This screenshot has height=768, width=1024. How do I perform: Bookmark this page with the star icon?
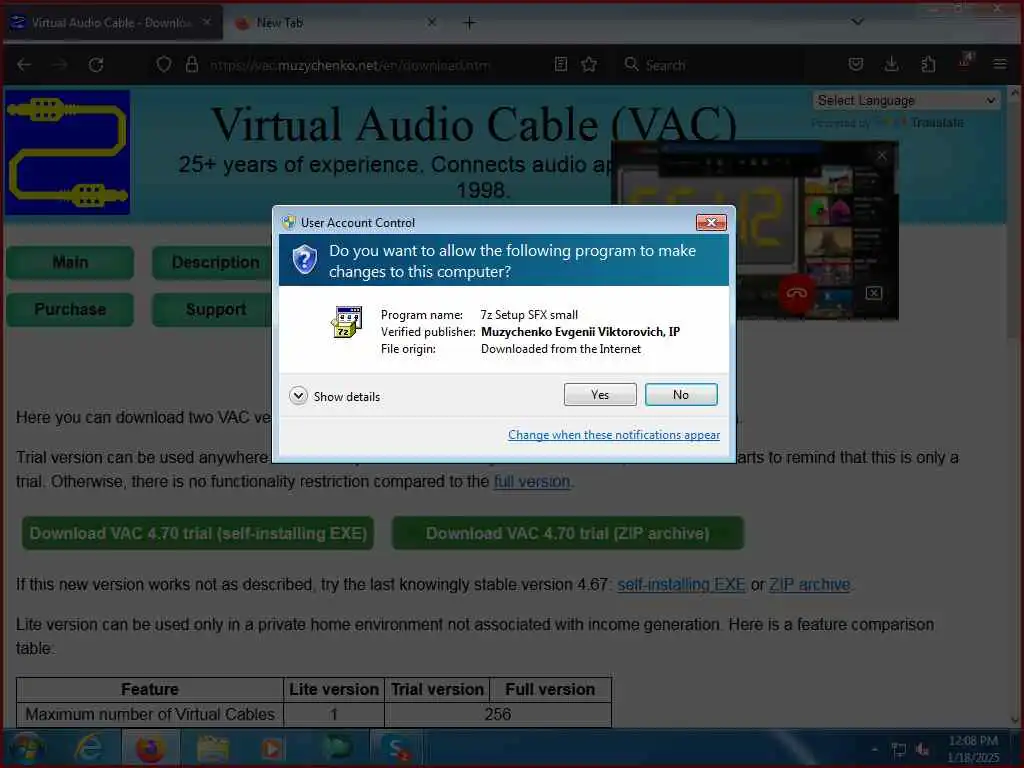click(x=589, y=64)
